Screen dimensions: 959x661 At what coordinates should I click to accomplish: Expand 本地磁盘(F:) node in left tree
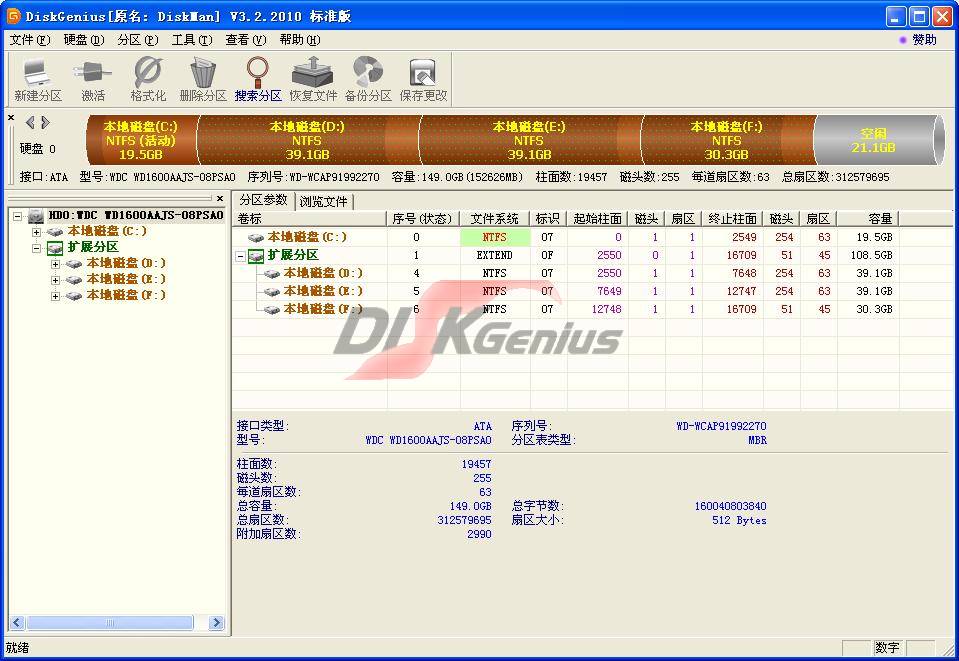point(56,295)
